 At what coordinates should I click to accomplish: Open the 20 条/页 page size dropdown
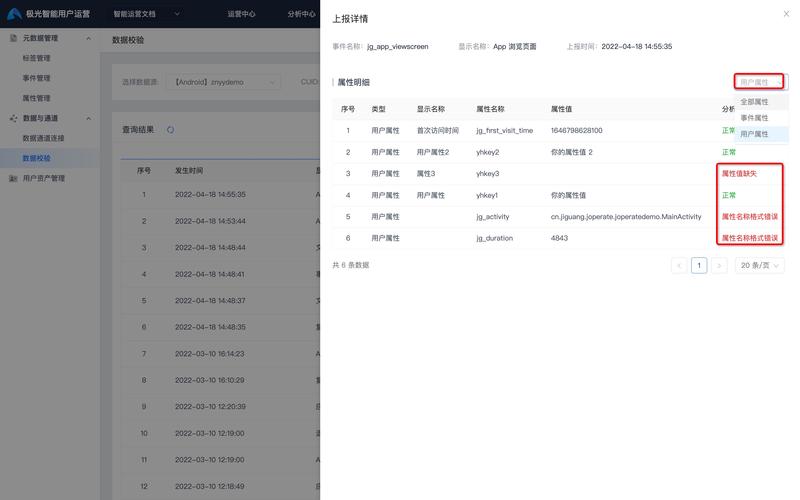click(759, 265)
